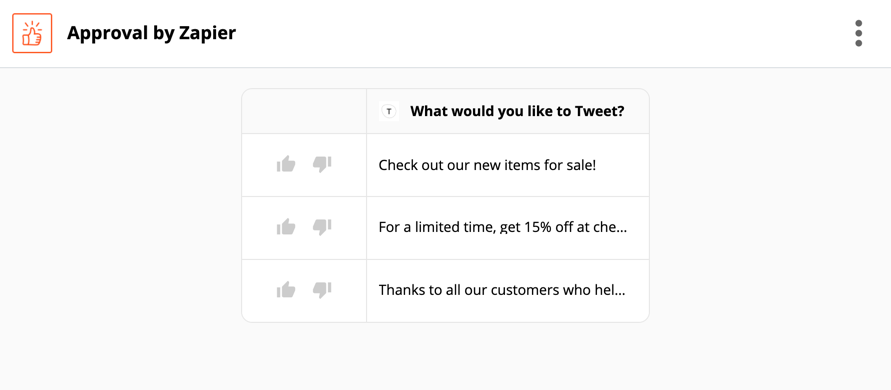Click the empty header cell above the thumbs icons
The width and height of the screenshot is (891, 390).
[x=304, y=111]
